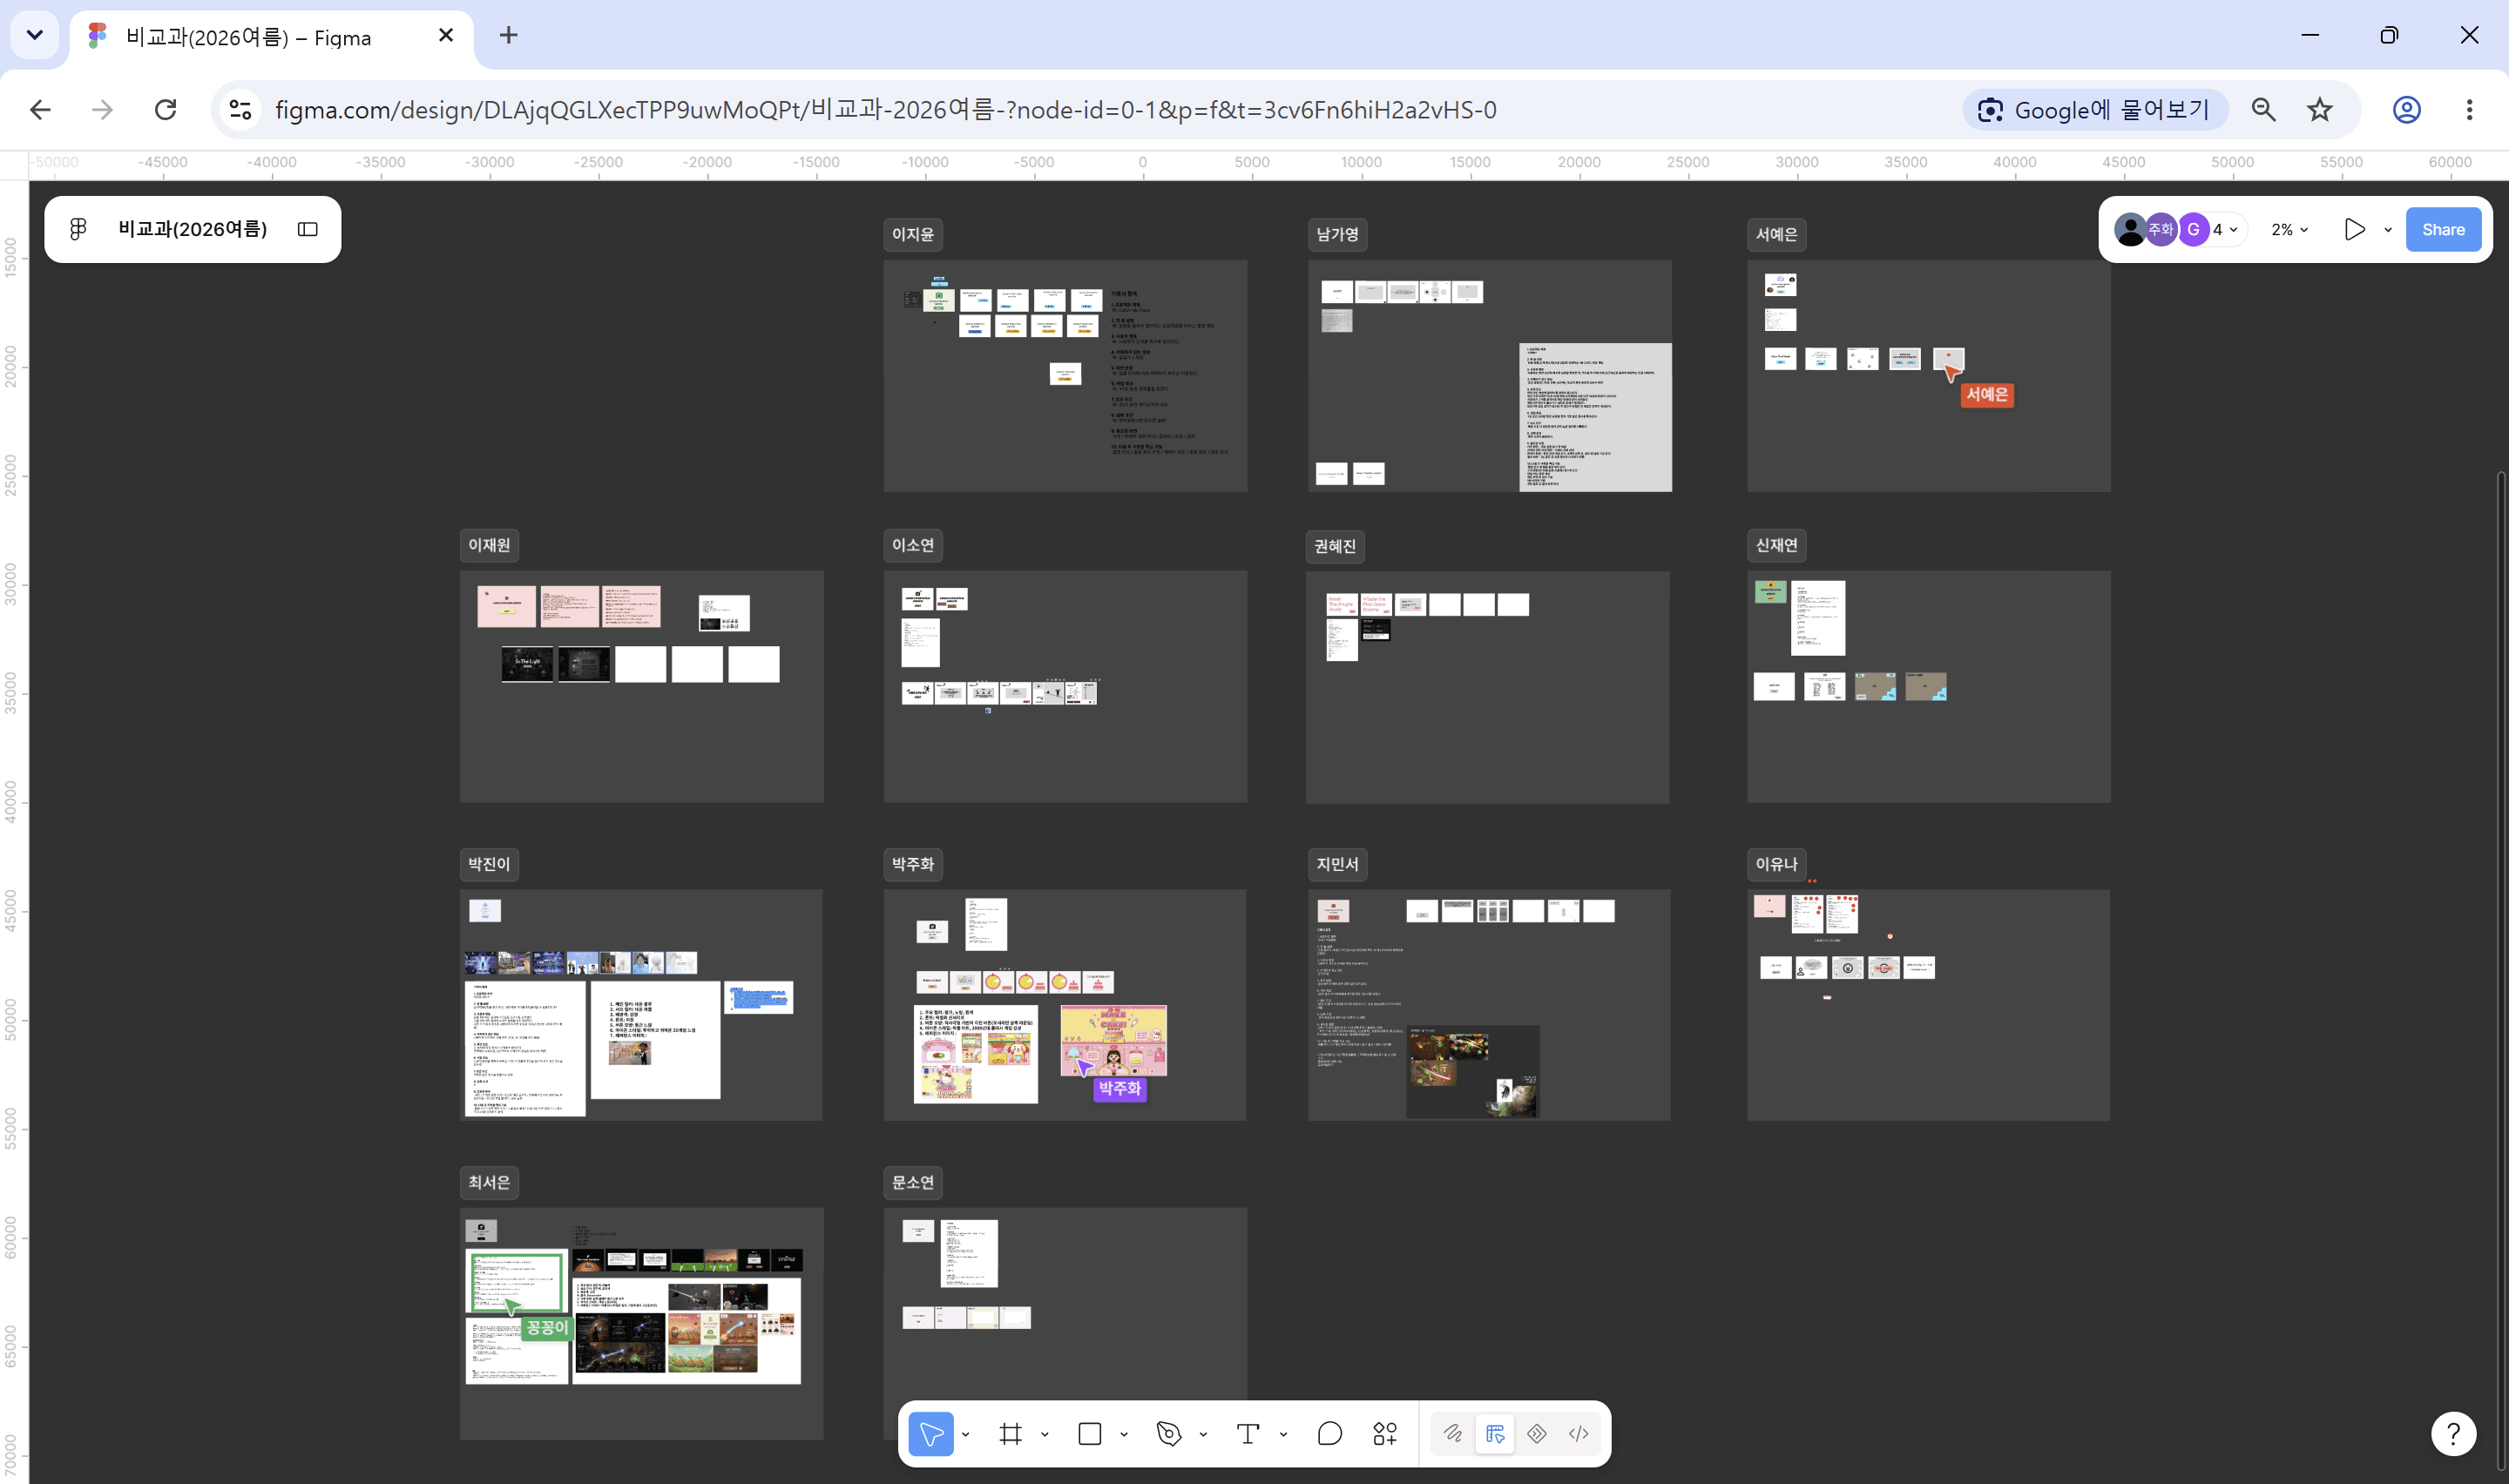Viewport: 2509px width, 1484px height.
Task: Expand shape tools chevron next to Rectangle
Action: [x=1124, y=1435]
